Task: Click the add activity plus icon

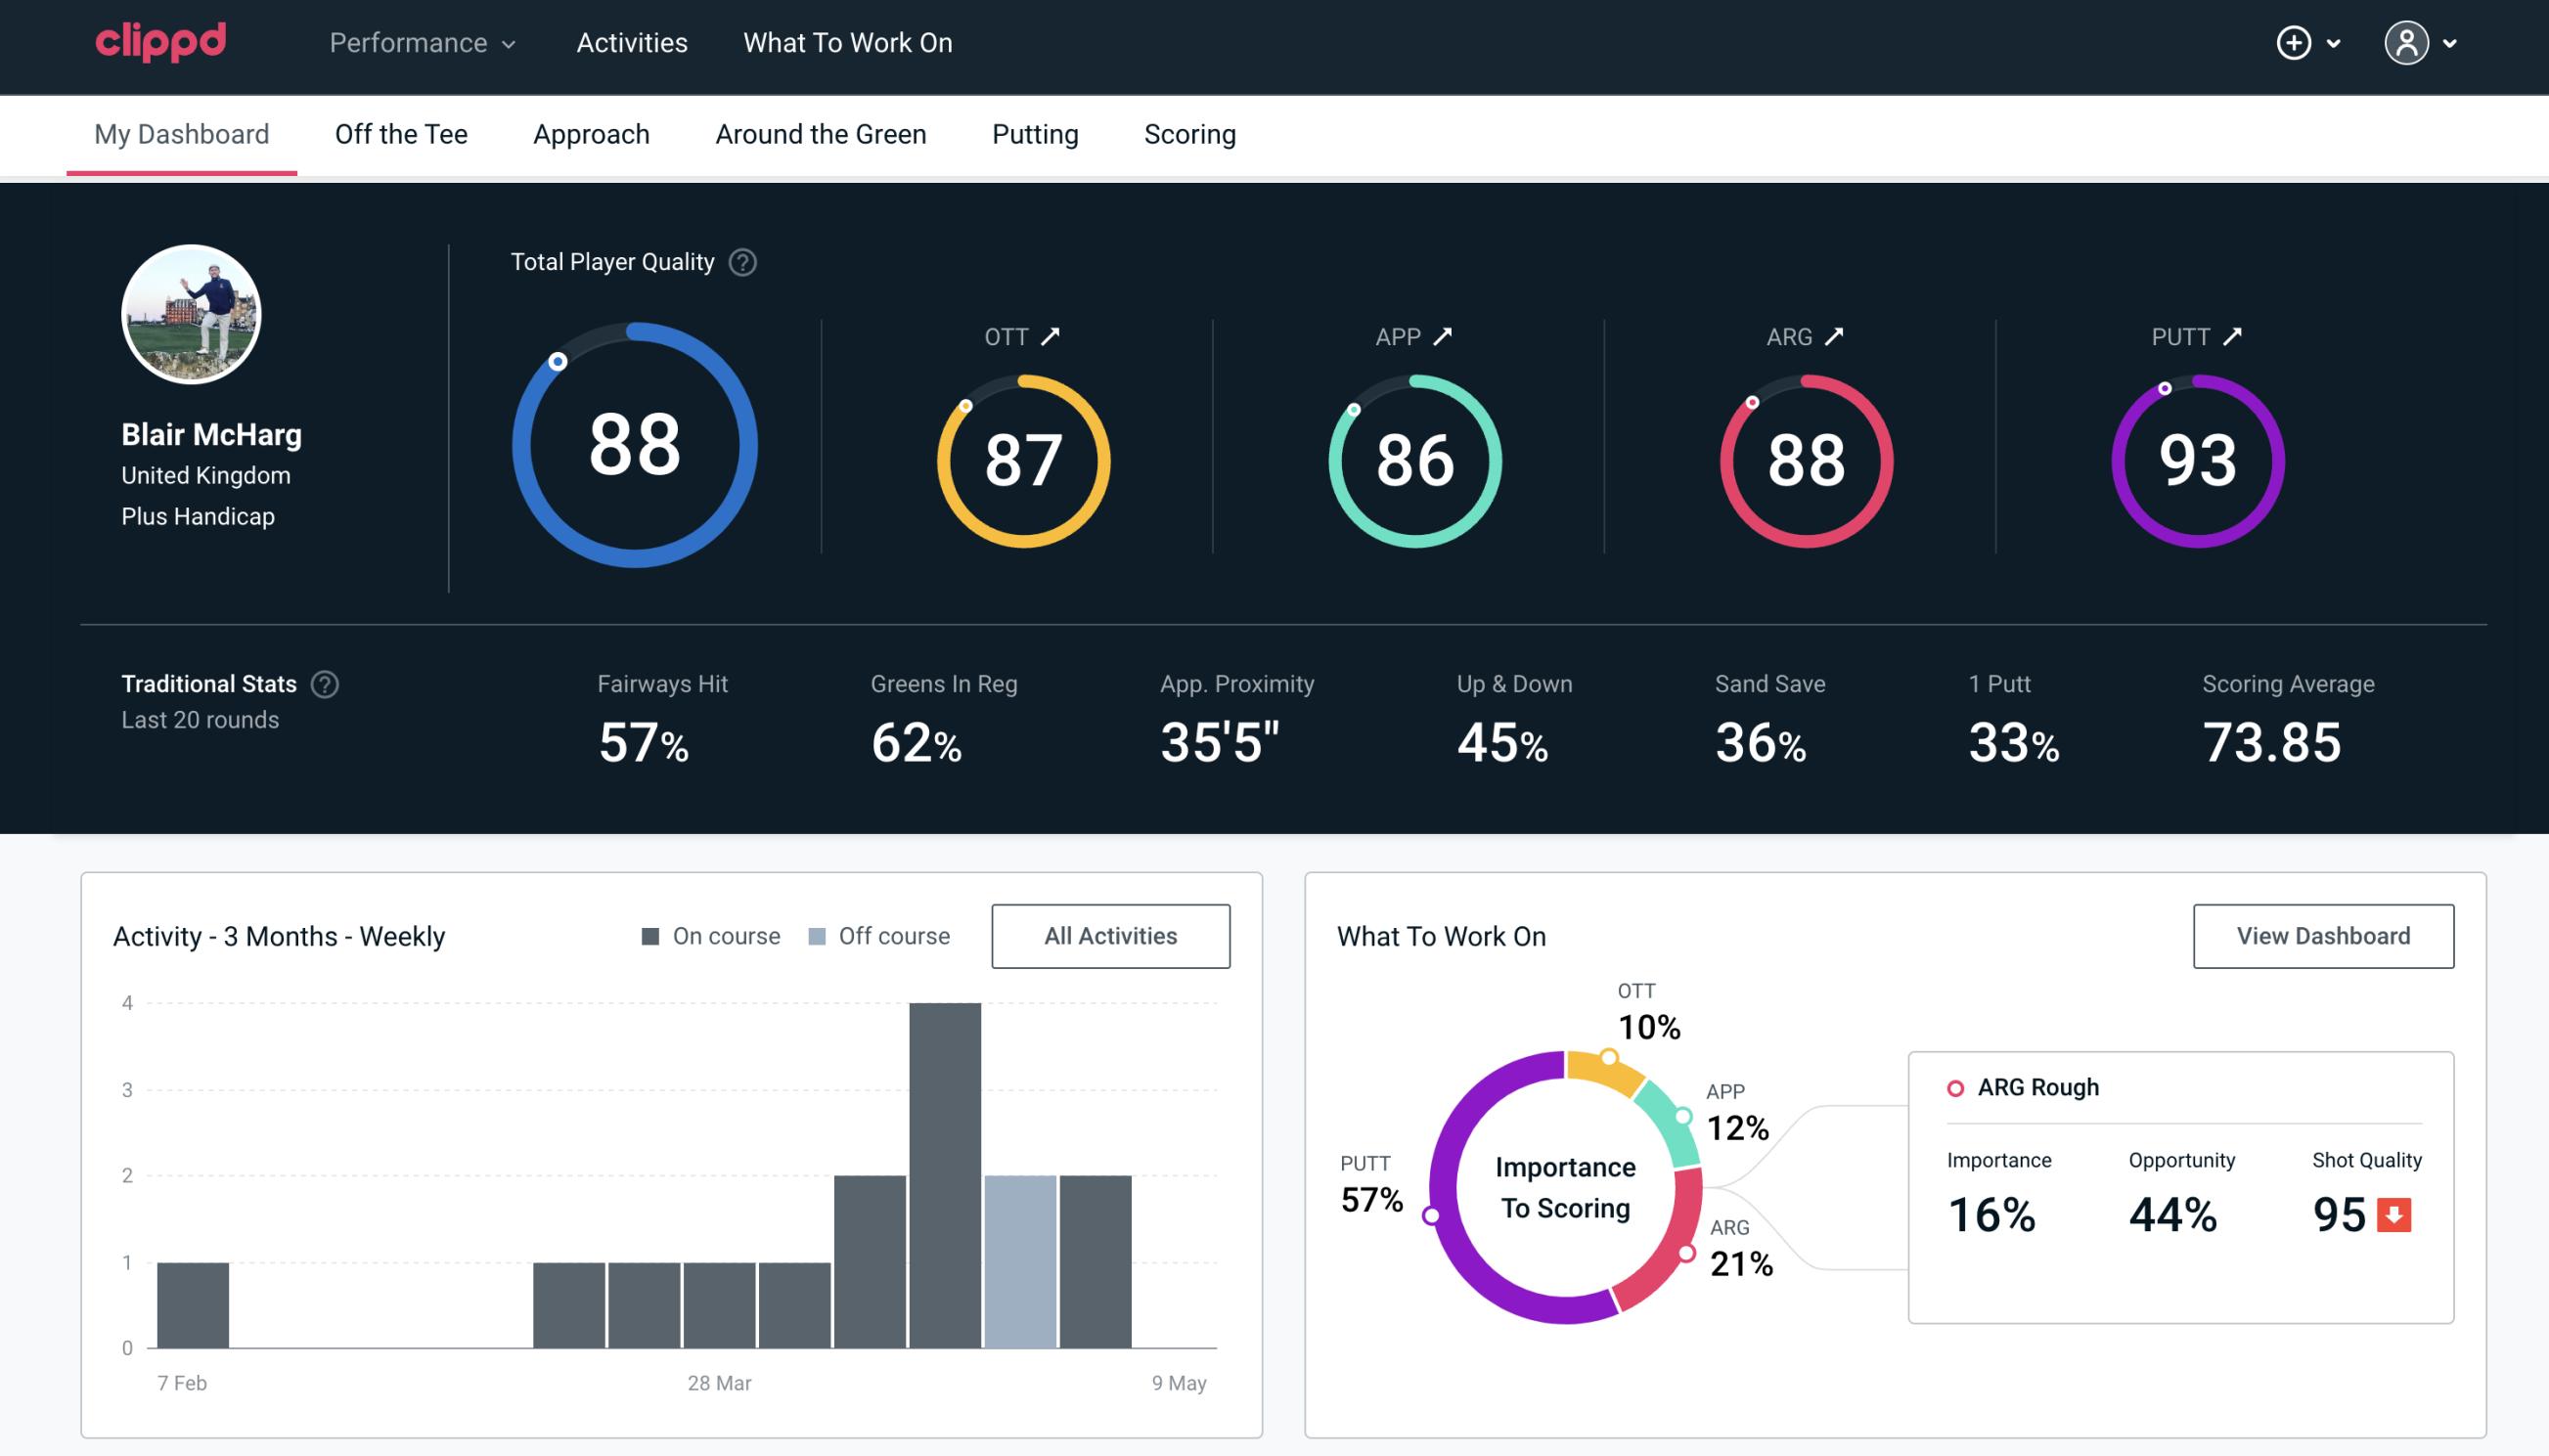Action: click(x=2294, y=42)
